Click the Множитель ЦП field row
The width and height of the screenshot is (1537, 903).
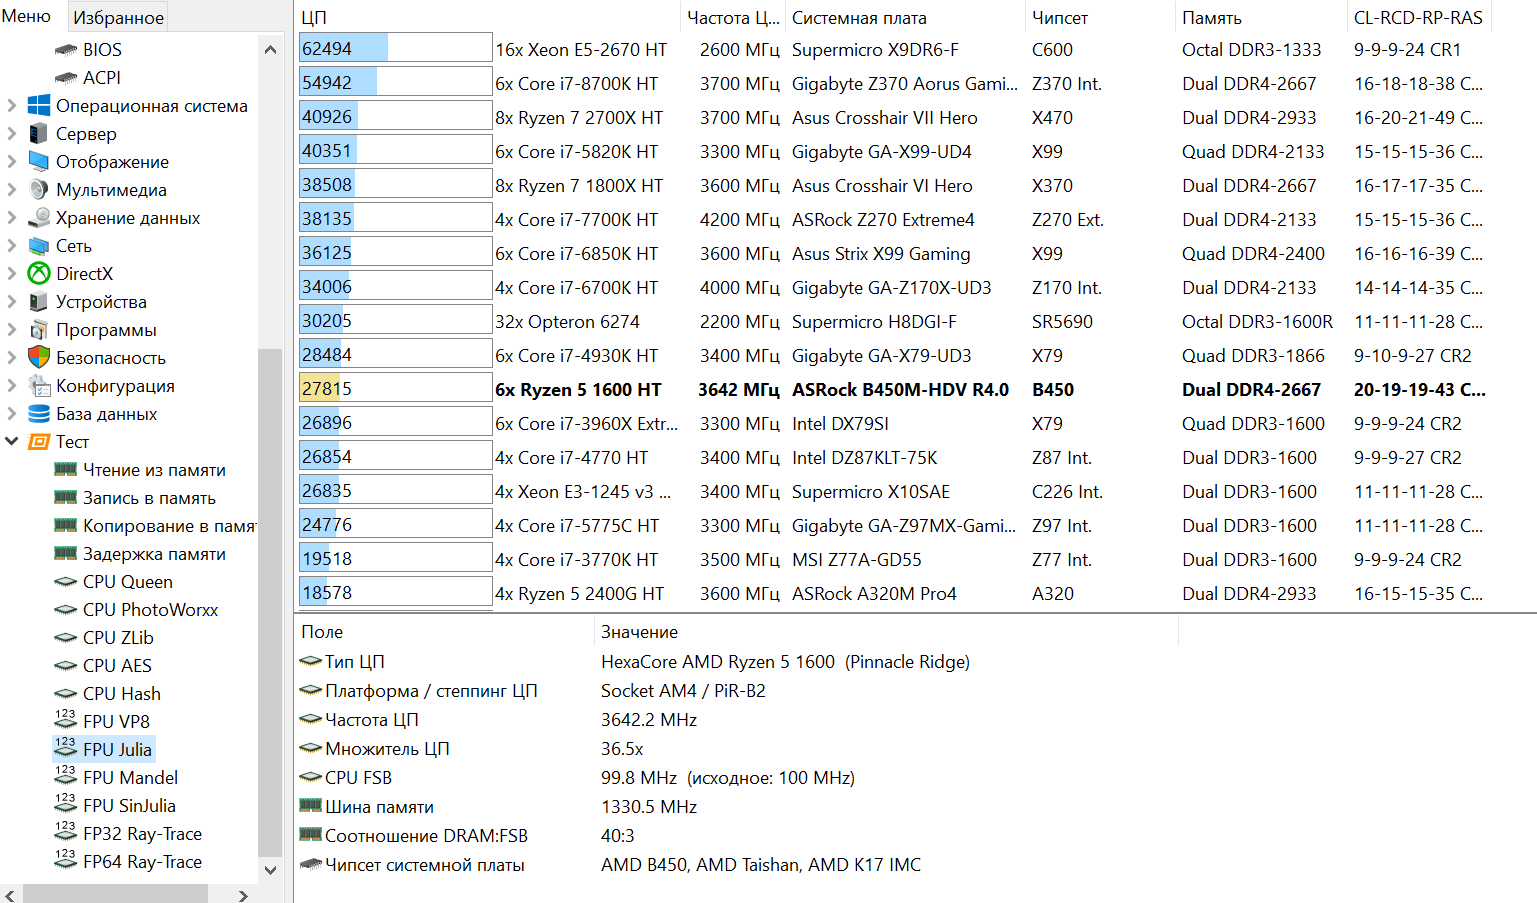coord(738,749)
